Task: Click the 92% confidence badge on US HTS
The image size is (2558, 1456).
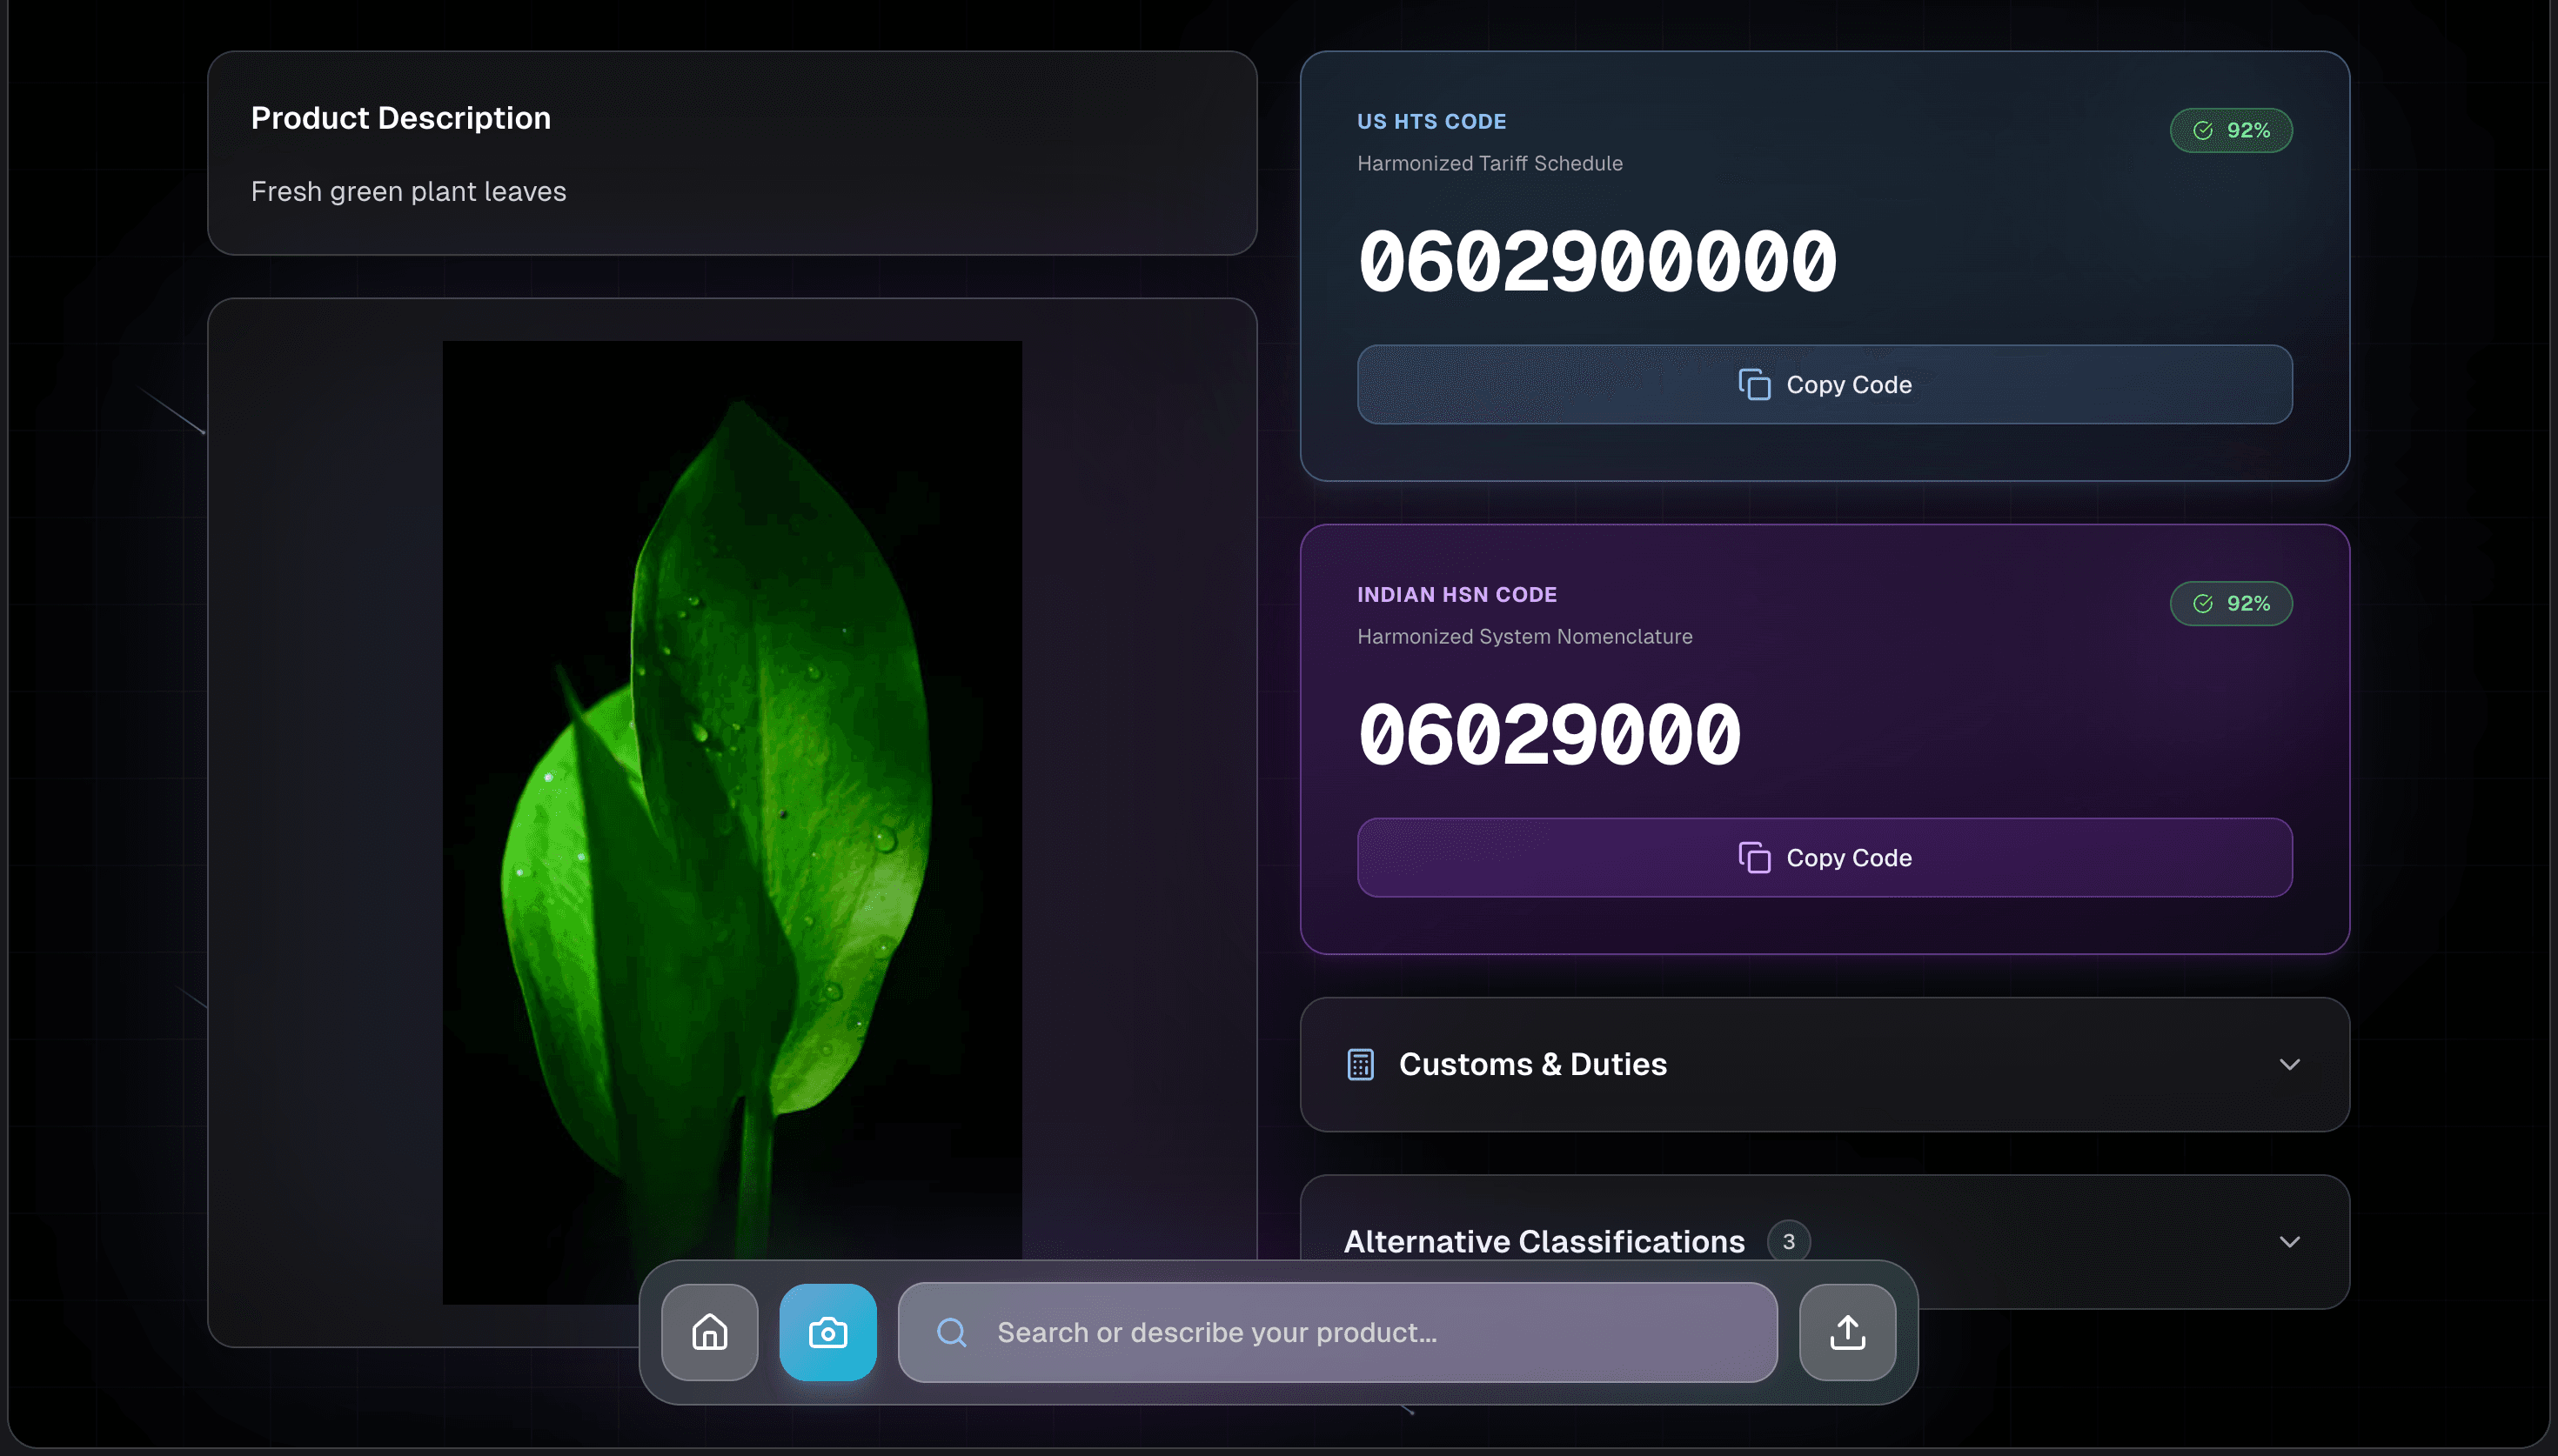Action: 2230,130
